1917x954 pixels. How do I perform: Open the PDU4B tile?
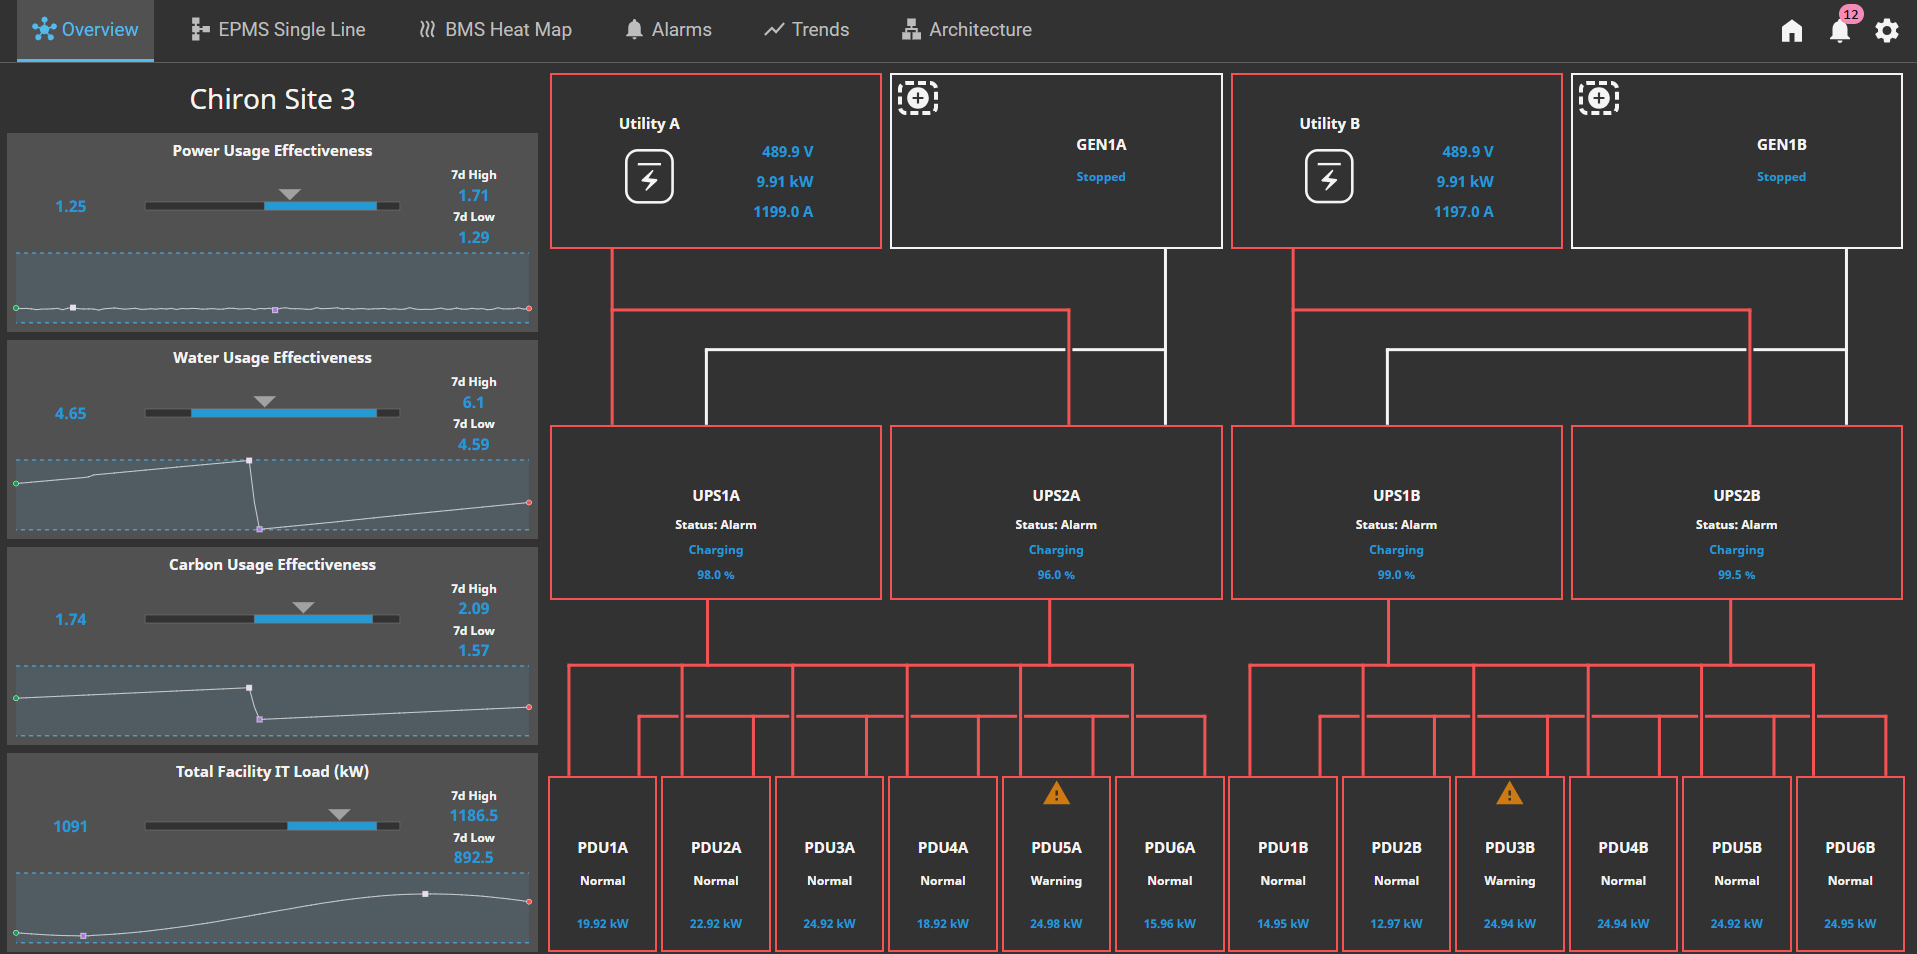tap(1623, 864)
